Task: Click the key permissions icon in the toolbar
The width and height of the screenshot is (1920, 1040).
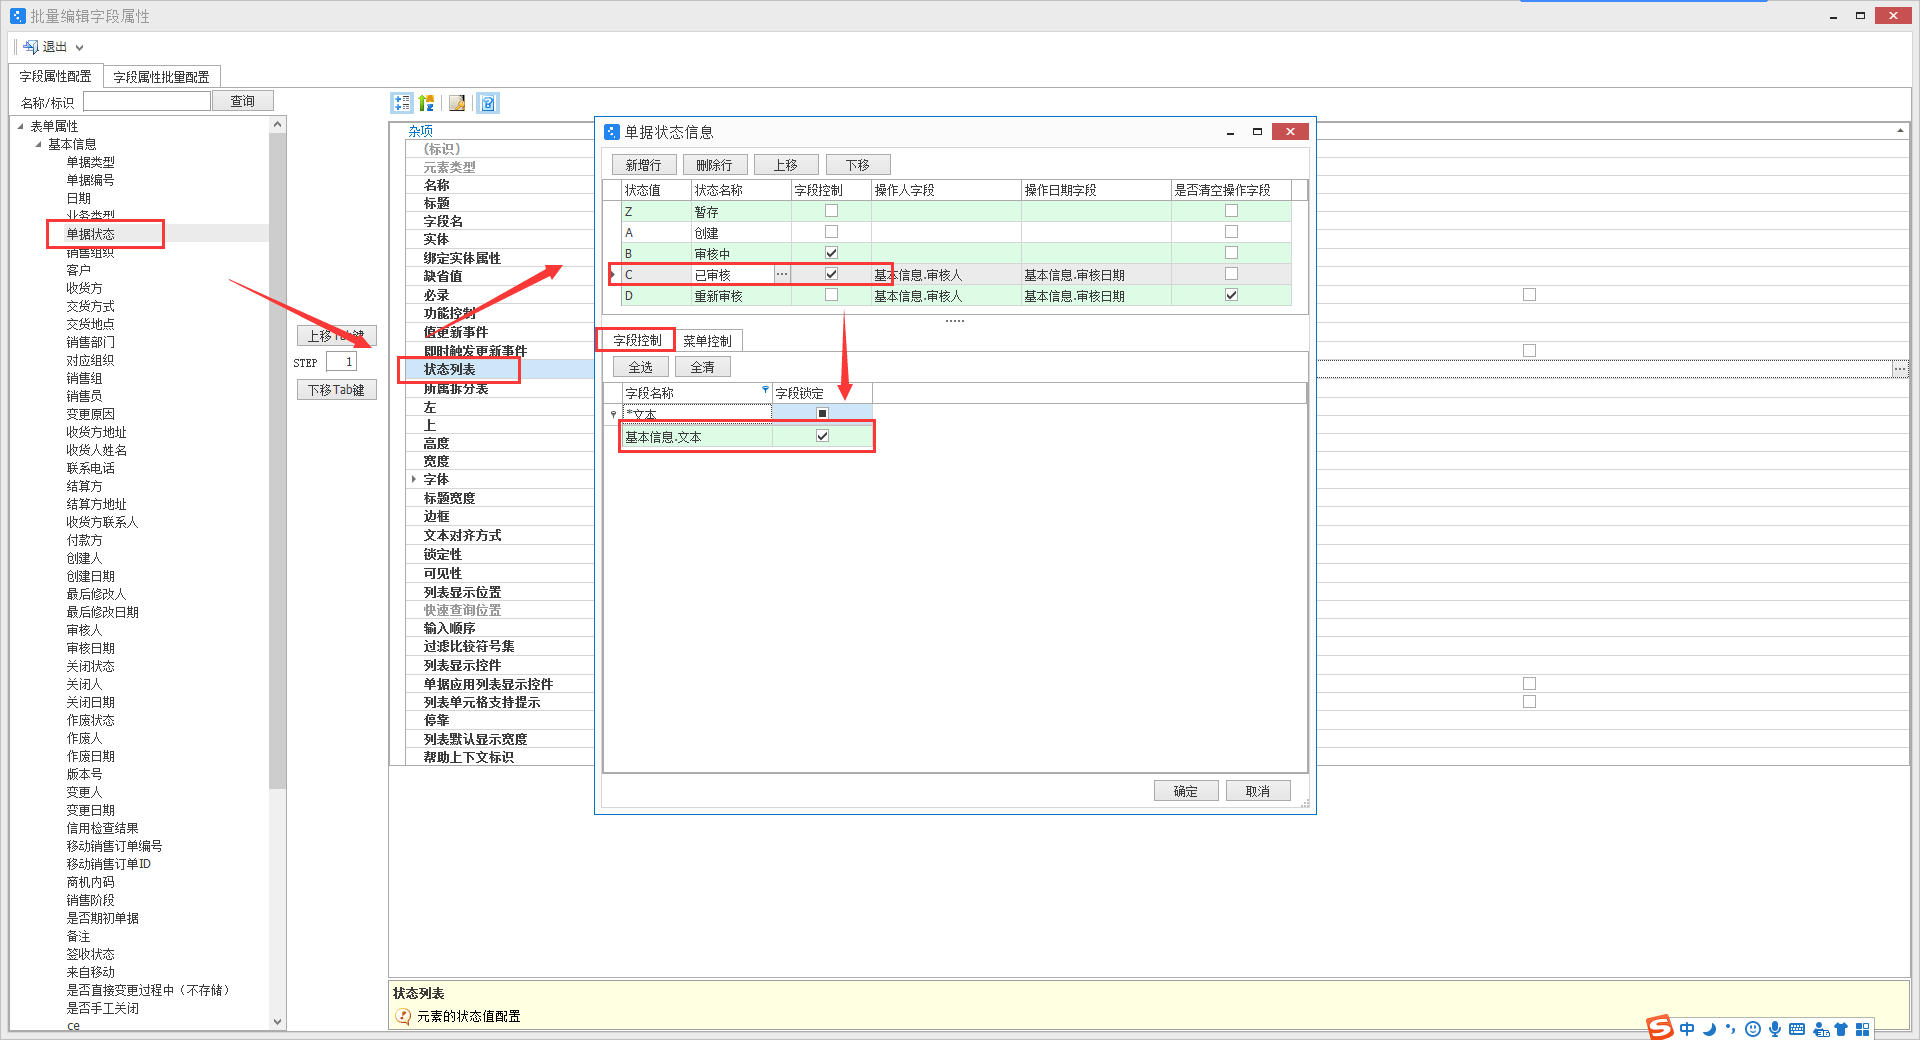Action: tap(457, 102)
